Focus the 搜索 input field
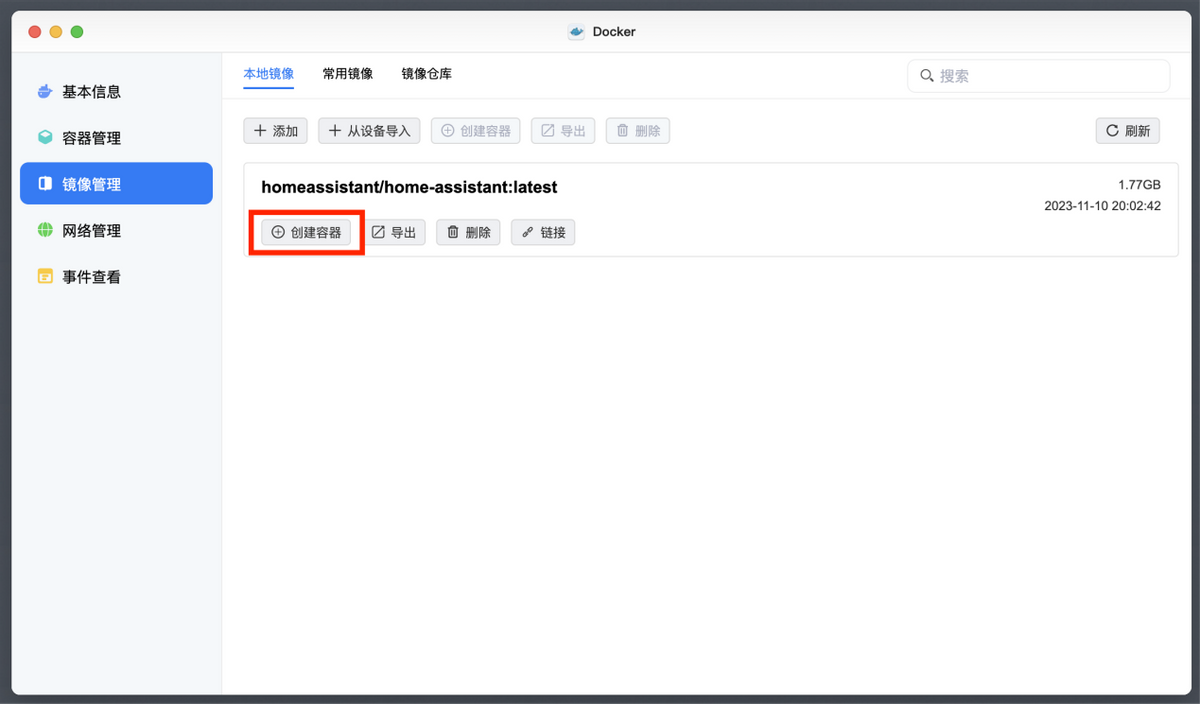 (x=1038, y=76)
